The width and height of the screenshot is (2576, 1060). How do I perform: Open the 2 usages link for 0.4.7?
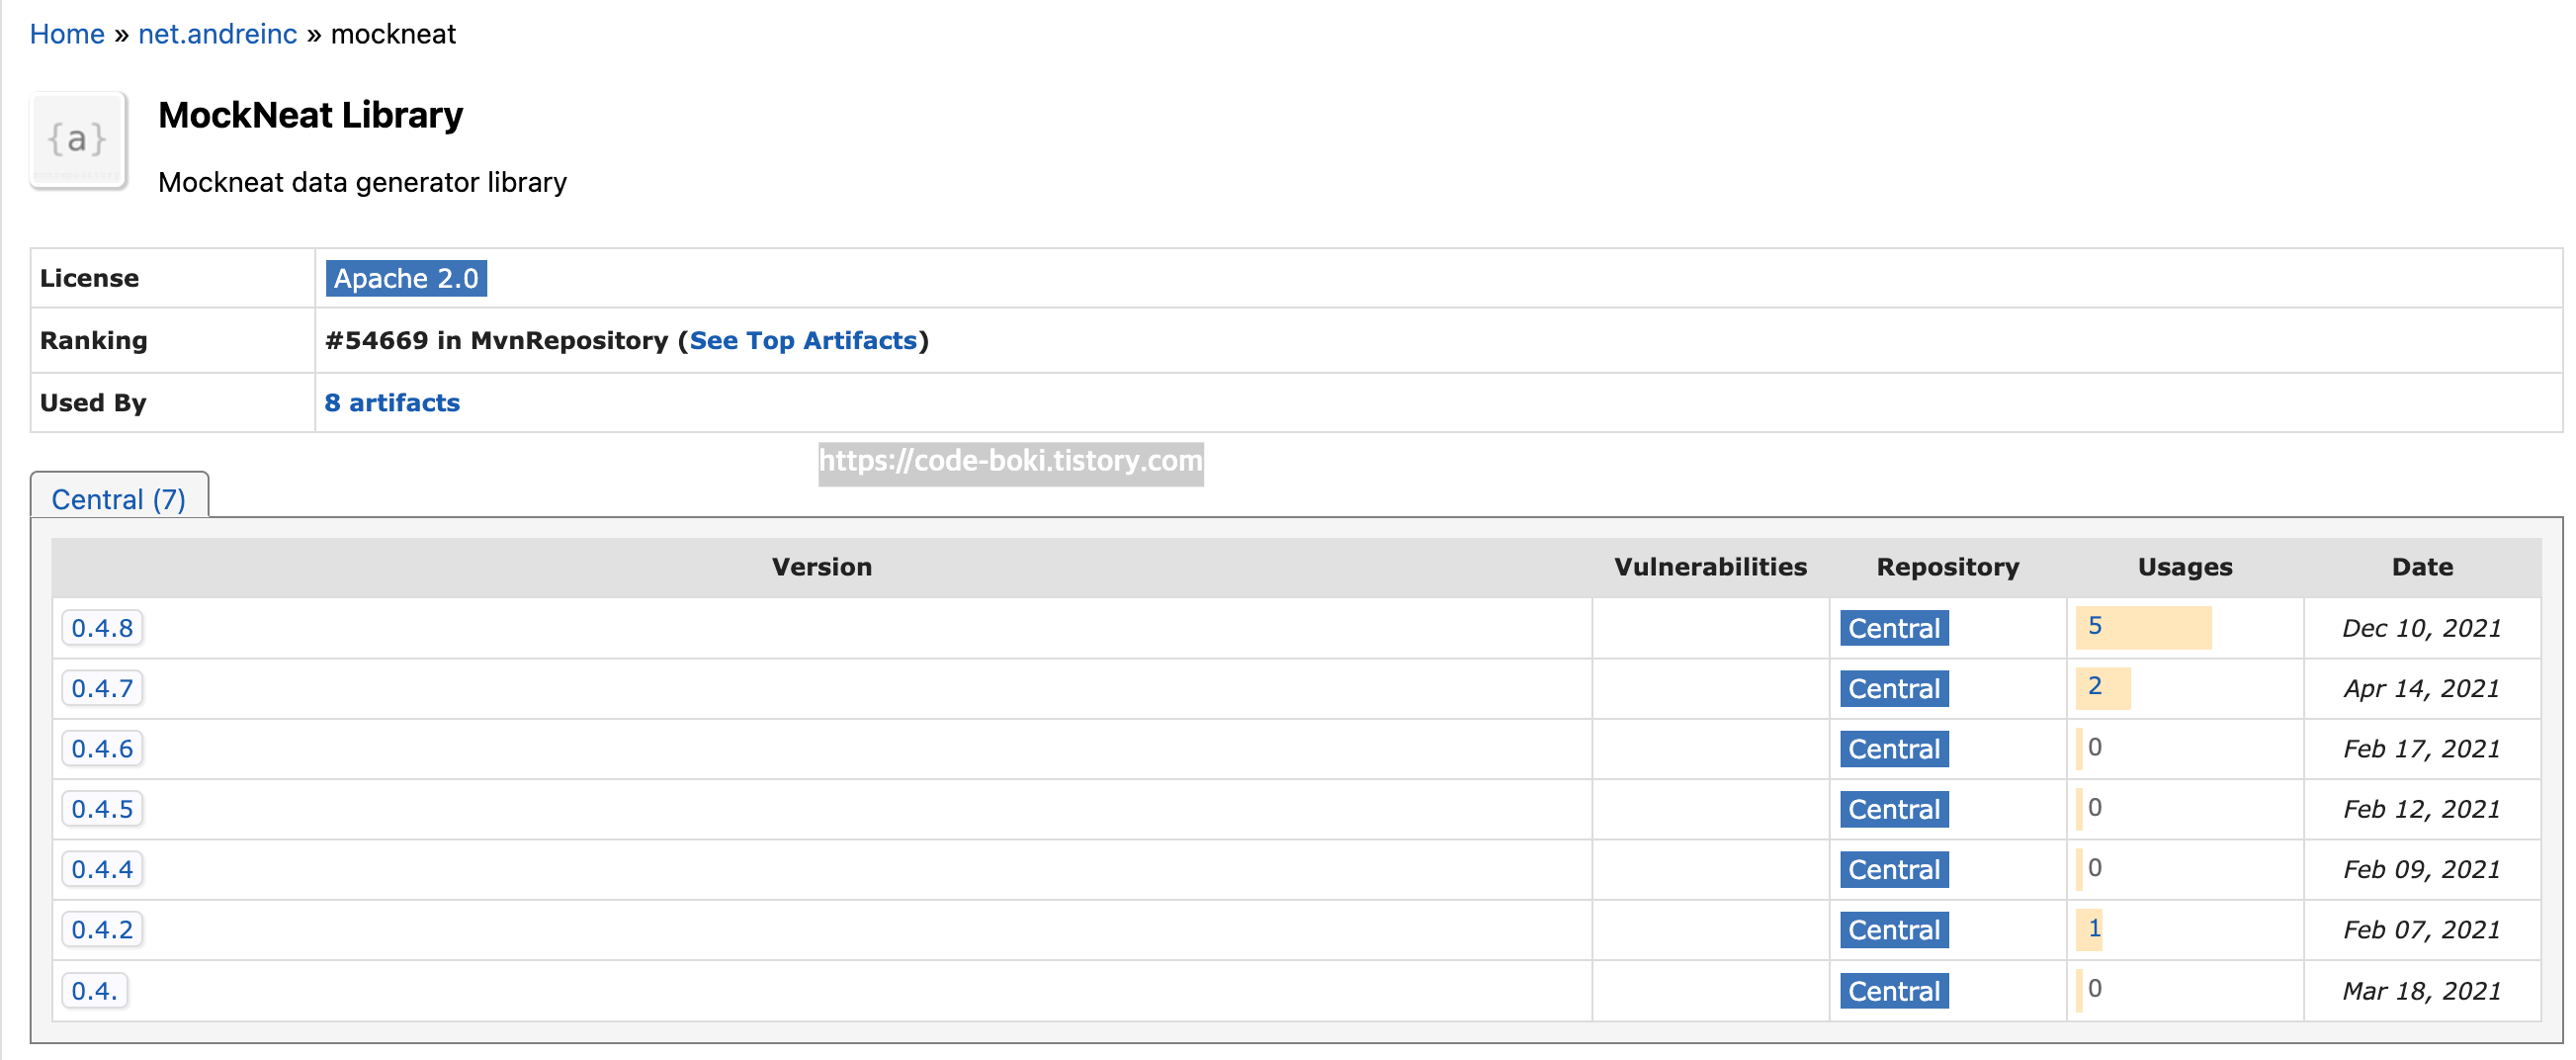[x=2095, y=686]
